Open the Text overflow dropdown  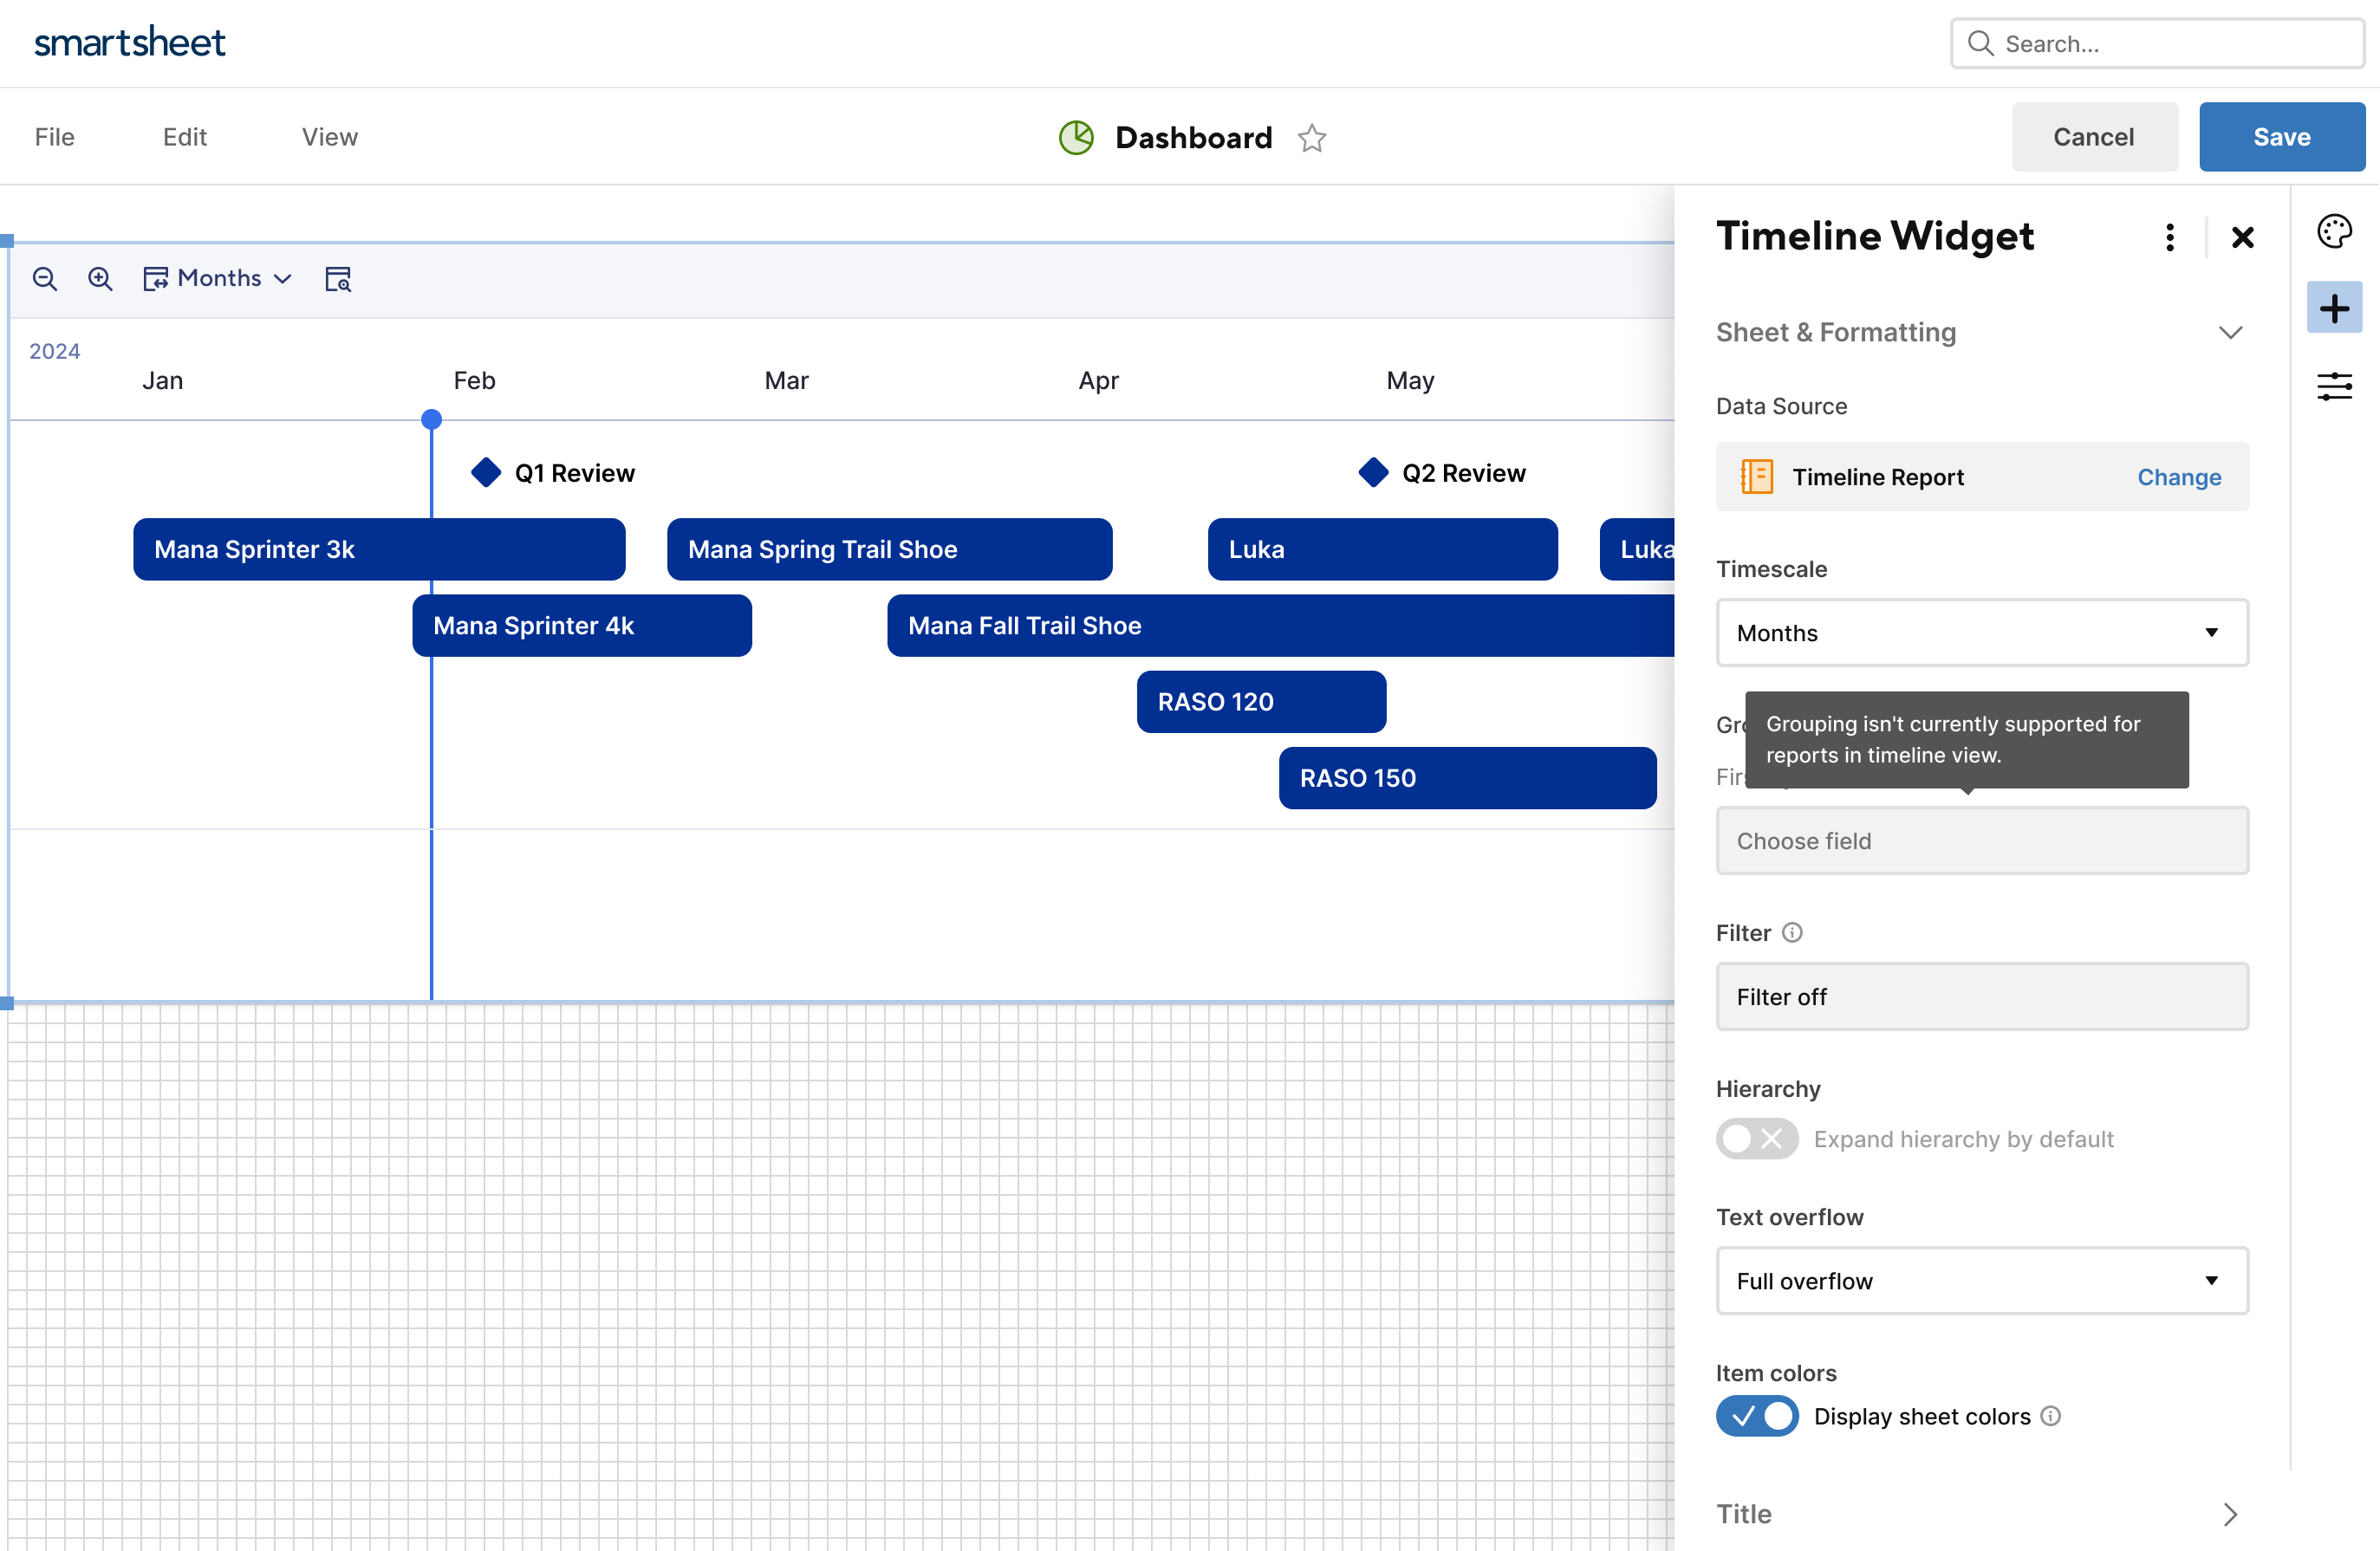coord(1982,1281)
